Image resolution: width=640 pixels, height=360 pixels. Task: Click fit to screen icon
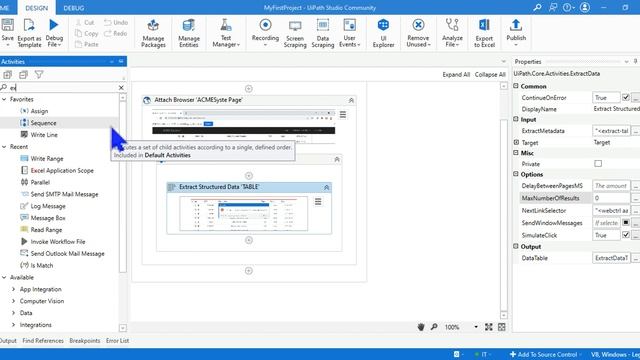(x=489, y=327)
